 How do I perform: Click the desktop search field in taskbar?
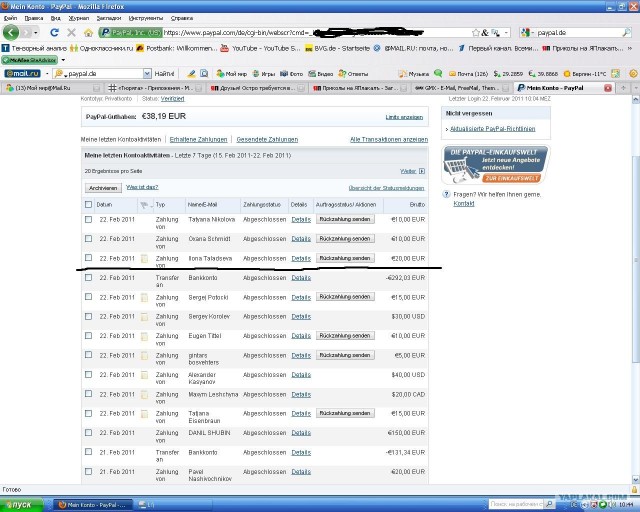516,504
